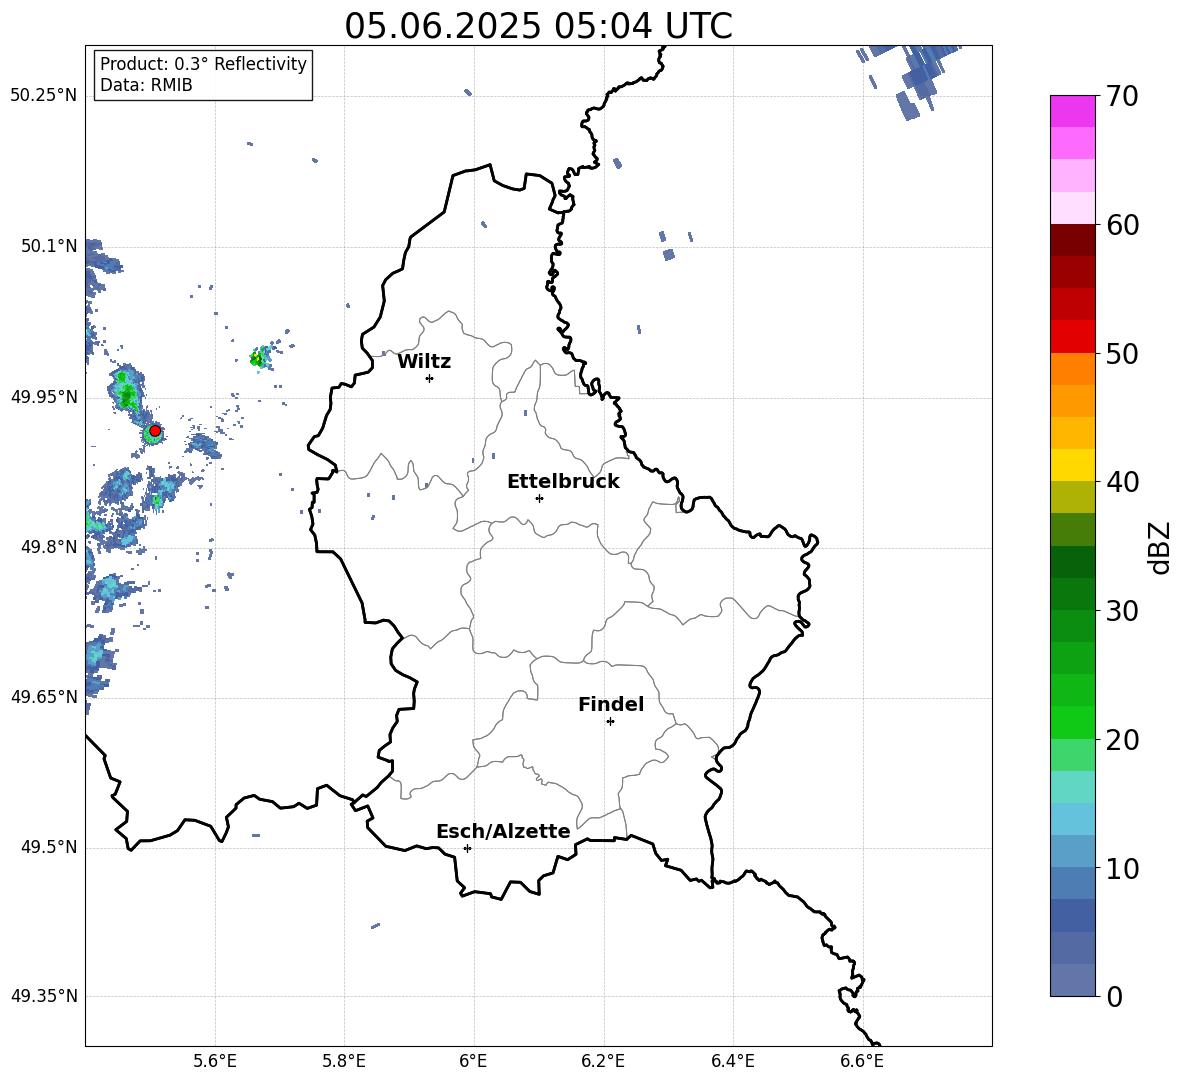Viewport: 1184px width, 1081px height.
Task: Click the 10 tick label on colorbar
Action: pyautogui.click(x=1122, y=868)
